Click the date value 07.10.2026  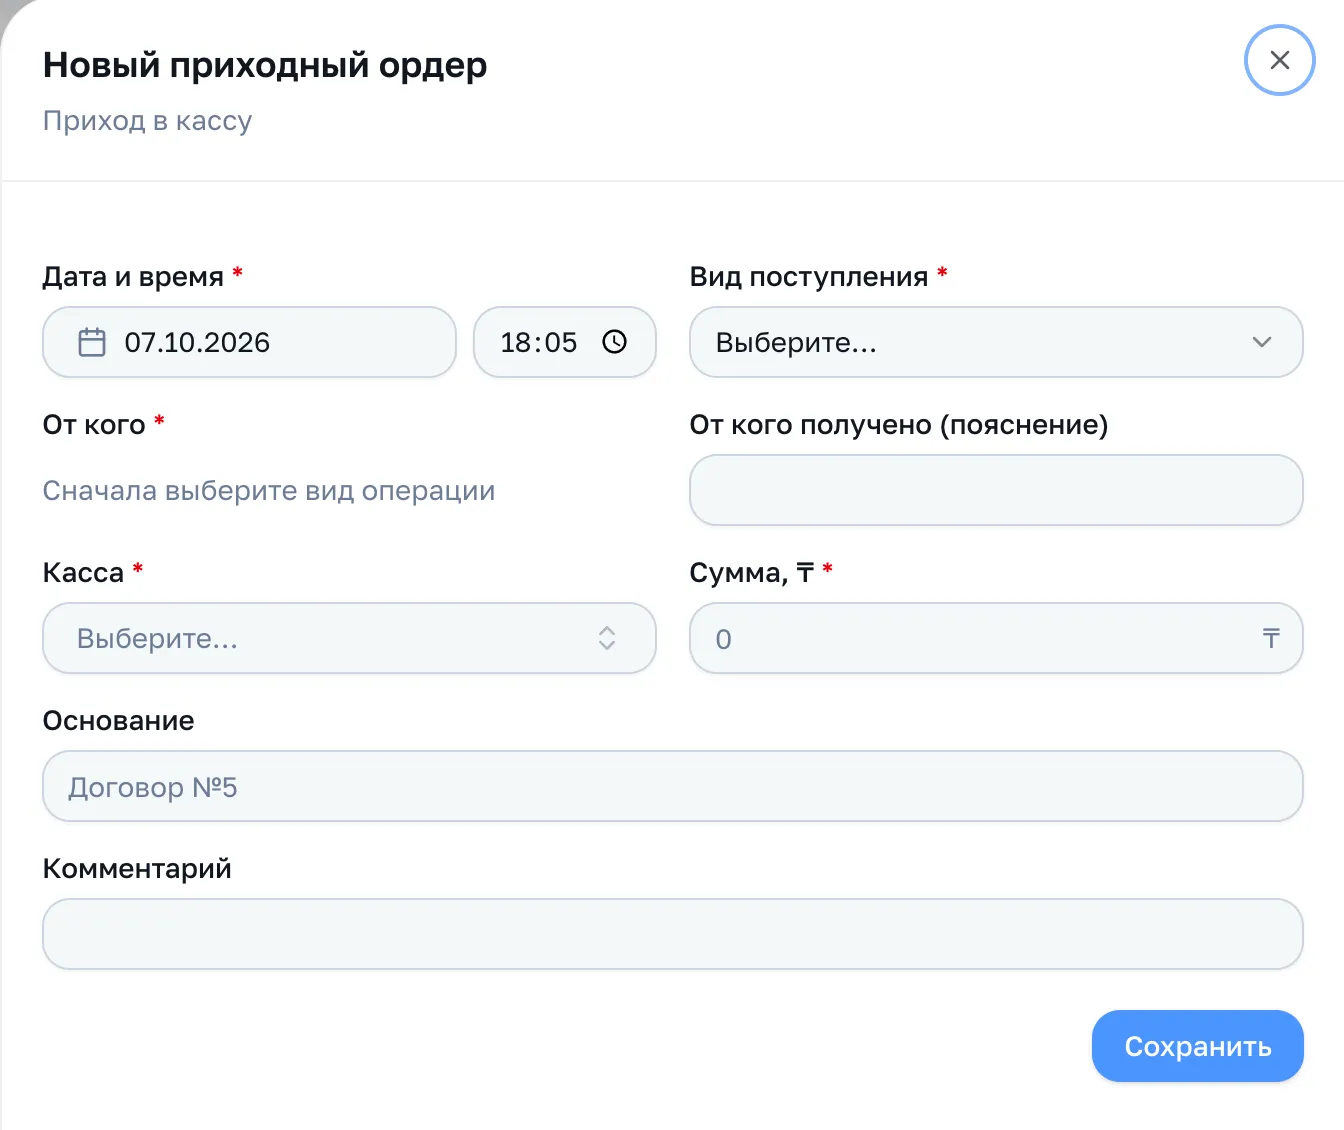pos(197,342)
